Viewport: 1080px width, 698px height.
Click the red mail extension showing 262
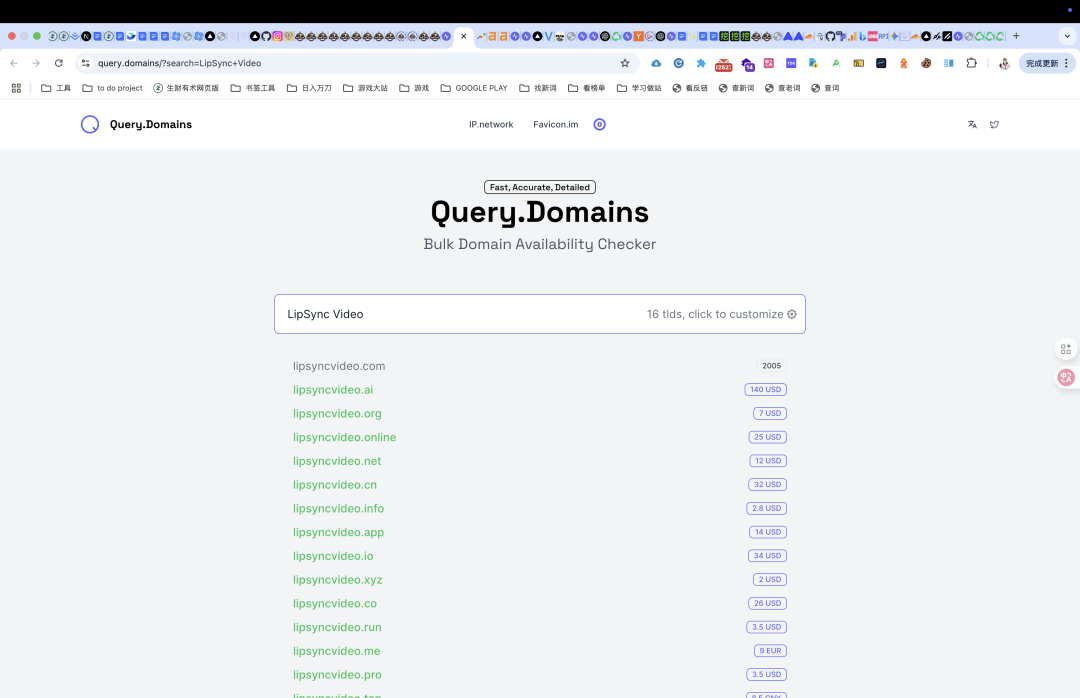pyautogui.click(x=723, y=65)
